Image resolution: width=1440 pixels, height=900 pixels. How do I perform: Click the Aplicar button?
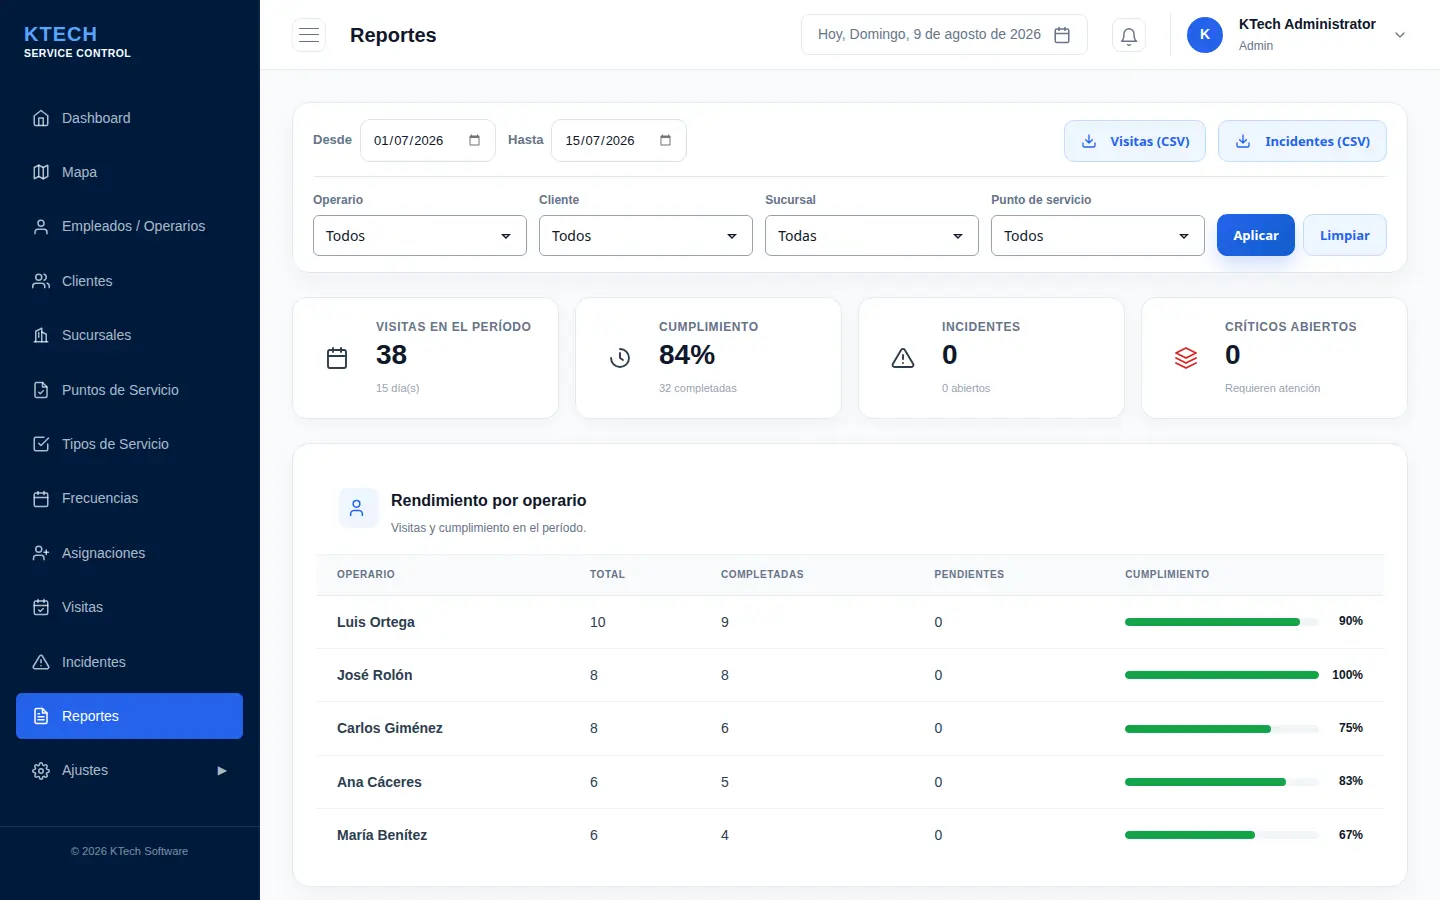(1256, 235)
